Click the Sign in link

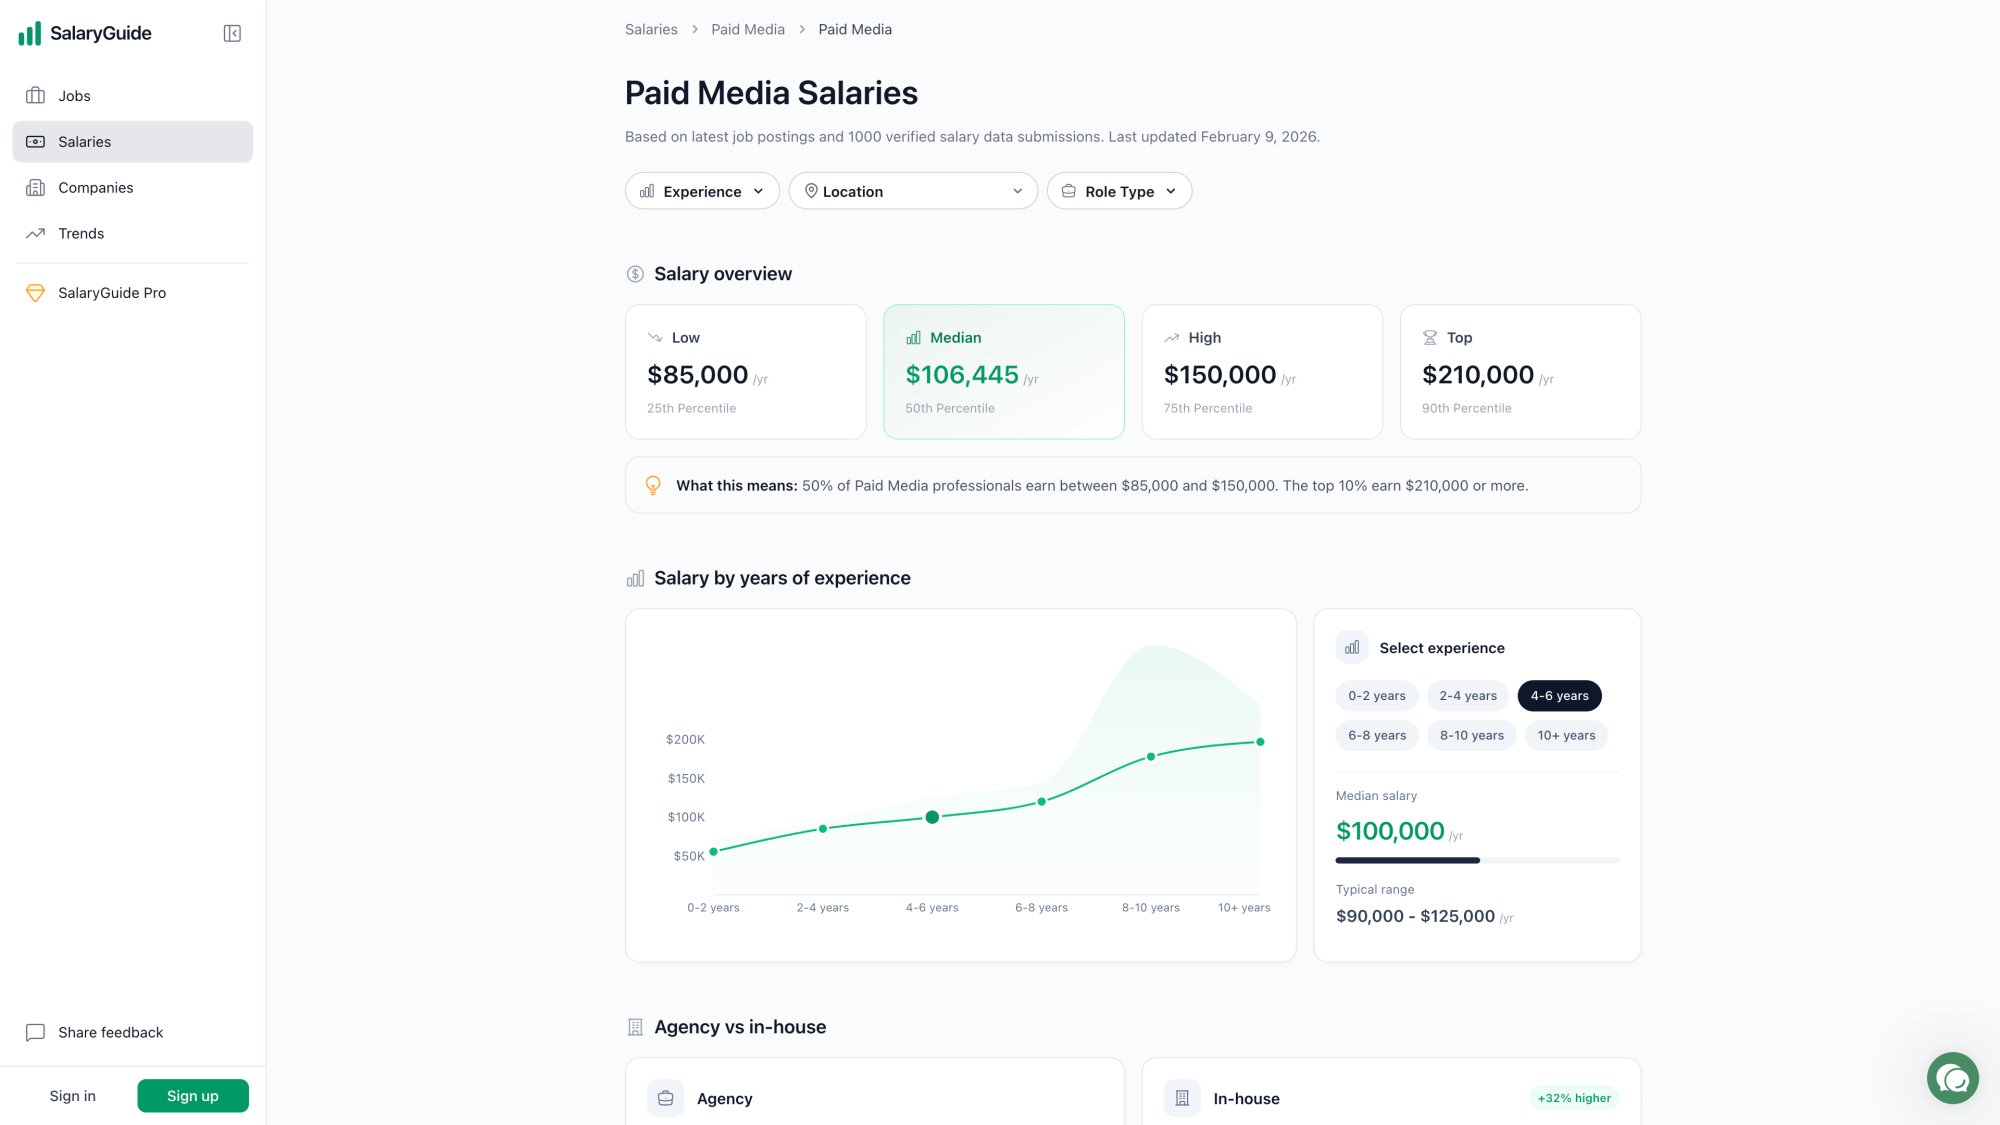(72, 1095)
